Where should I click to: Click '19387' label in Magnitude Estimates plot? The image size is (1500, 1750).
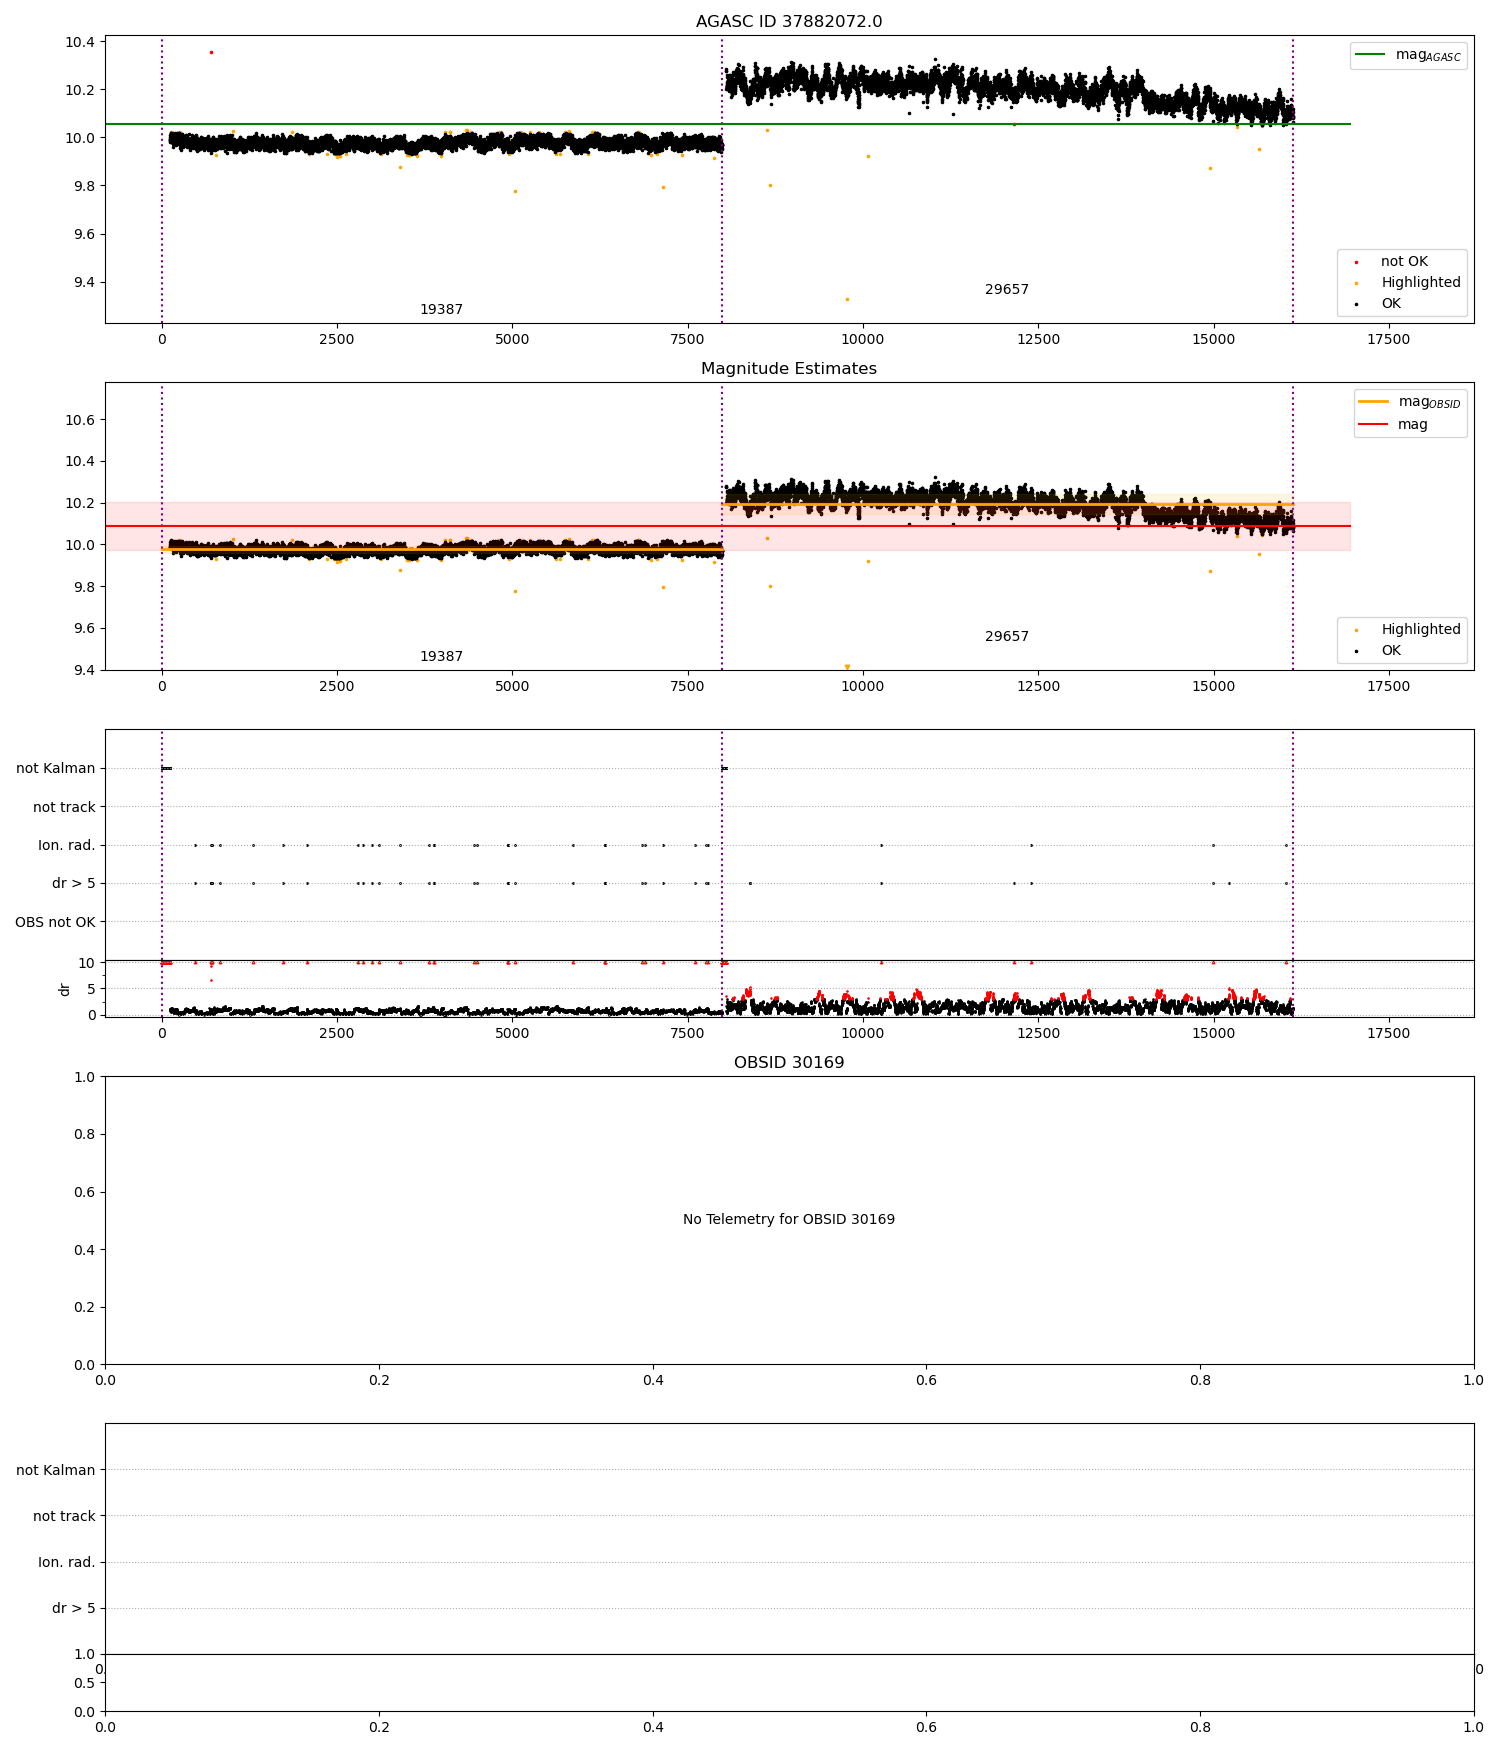pos(441,657)
